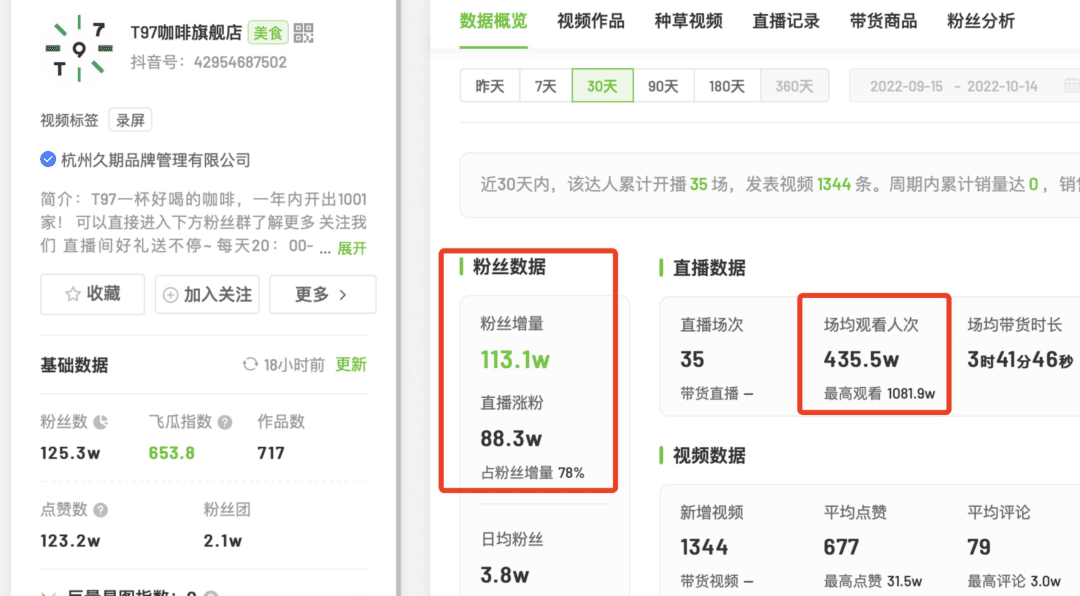Open the 种草视频 tab
Viewport: 1080px width, 596px height.
688,21
